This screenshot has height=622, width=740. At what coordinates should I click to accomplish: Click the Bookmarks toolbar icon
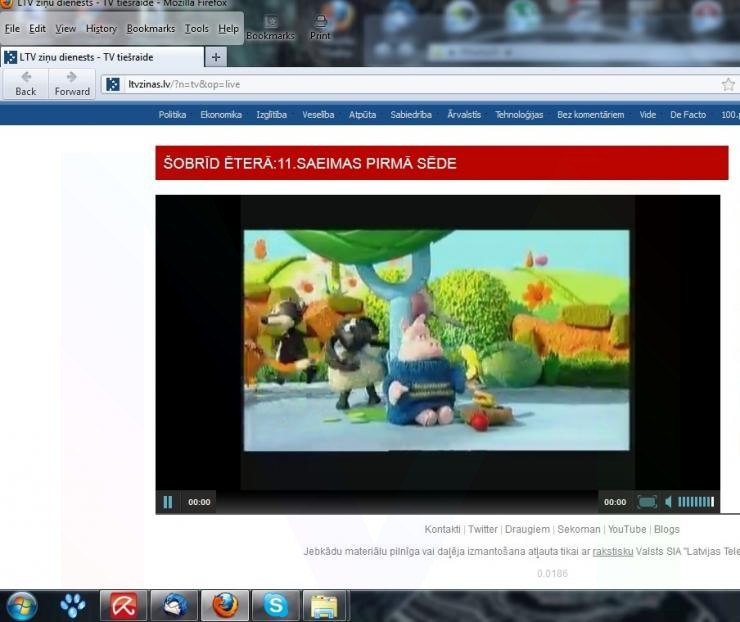270,27
